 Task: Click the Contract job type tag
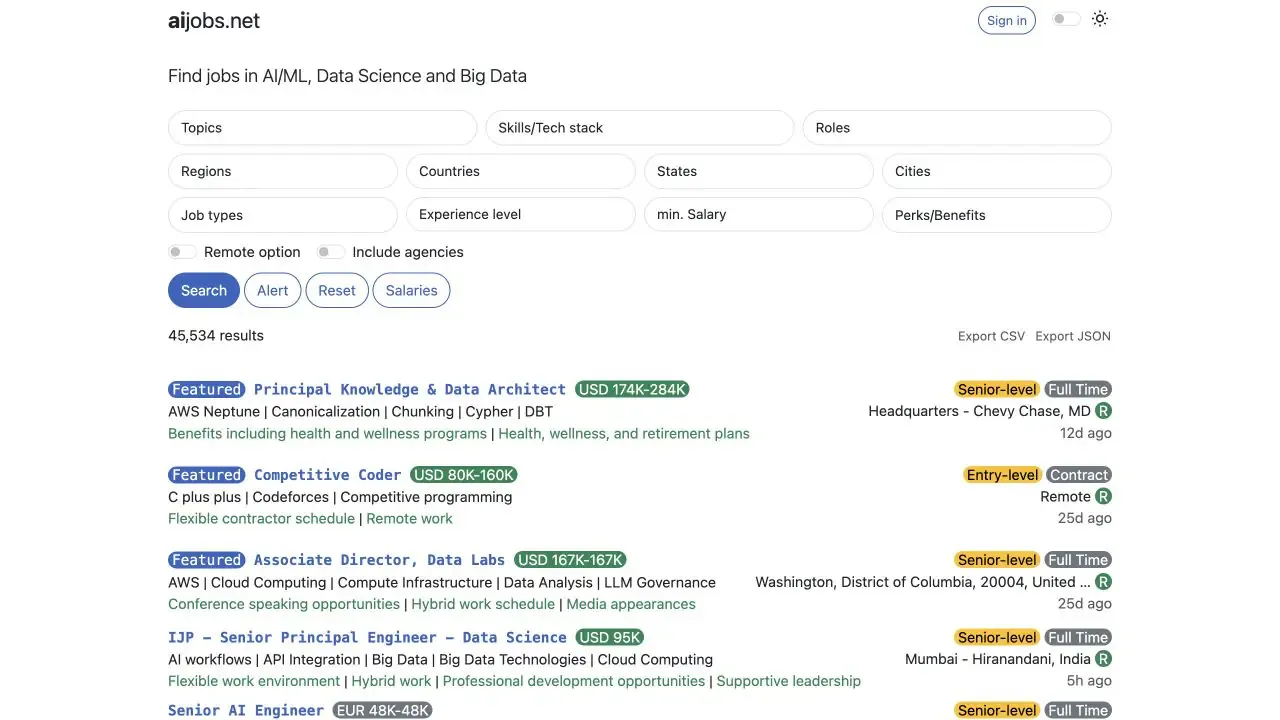tap(1079, 475)
